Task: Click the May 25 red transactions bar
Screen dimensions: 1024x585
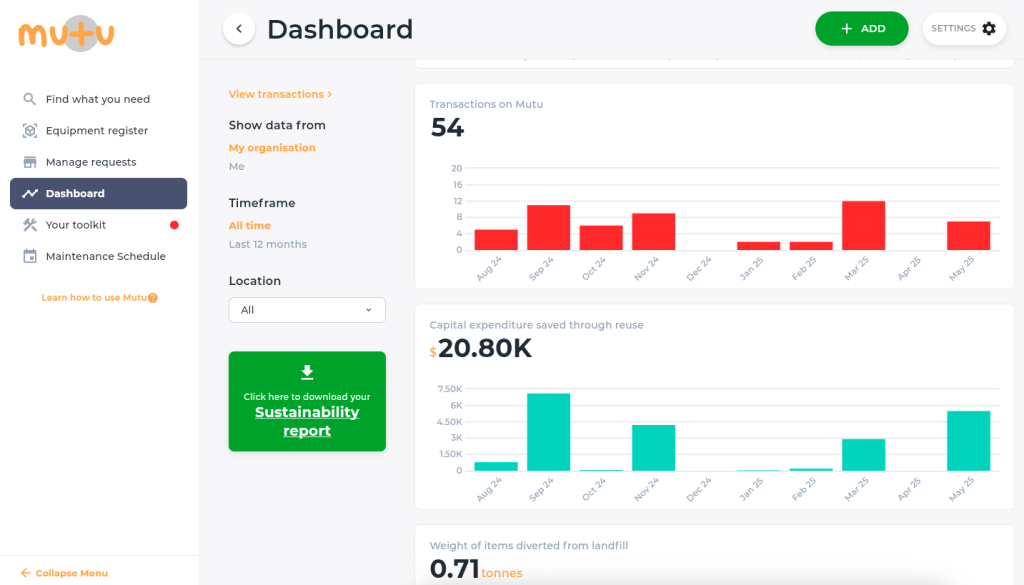Action: [x=968, y=236]
